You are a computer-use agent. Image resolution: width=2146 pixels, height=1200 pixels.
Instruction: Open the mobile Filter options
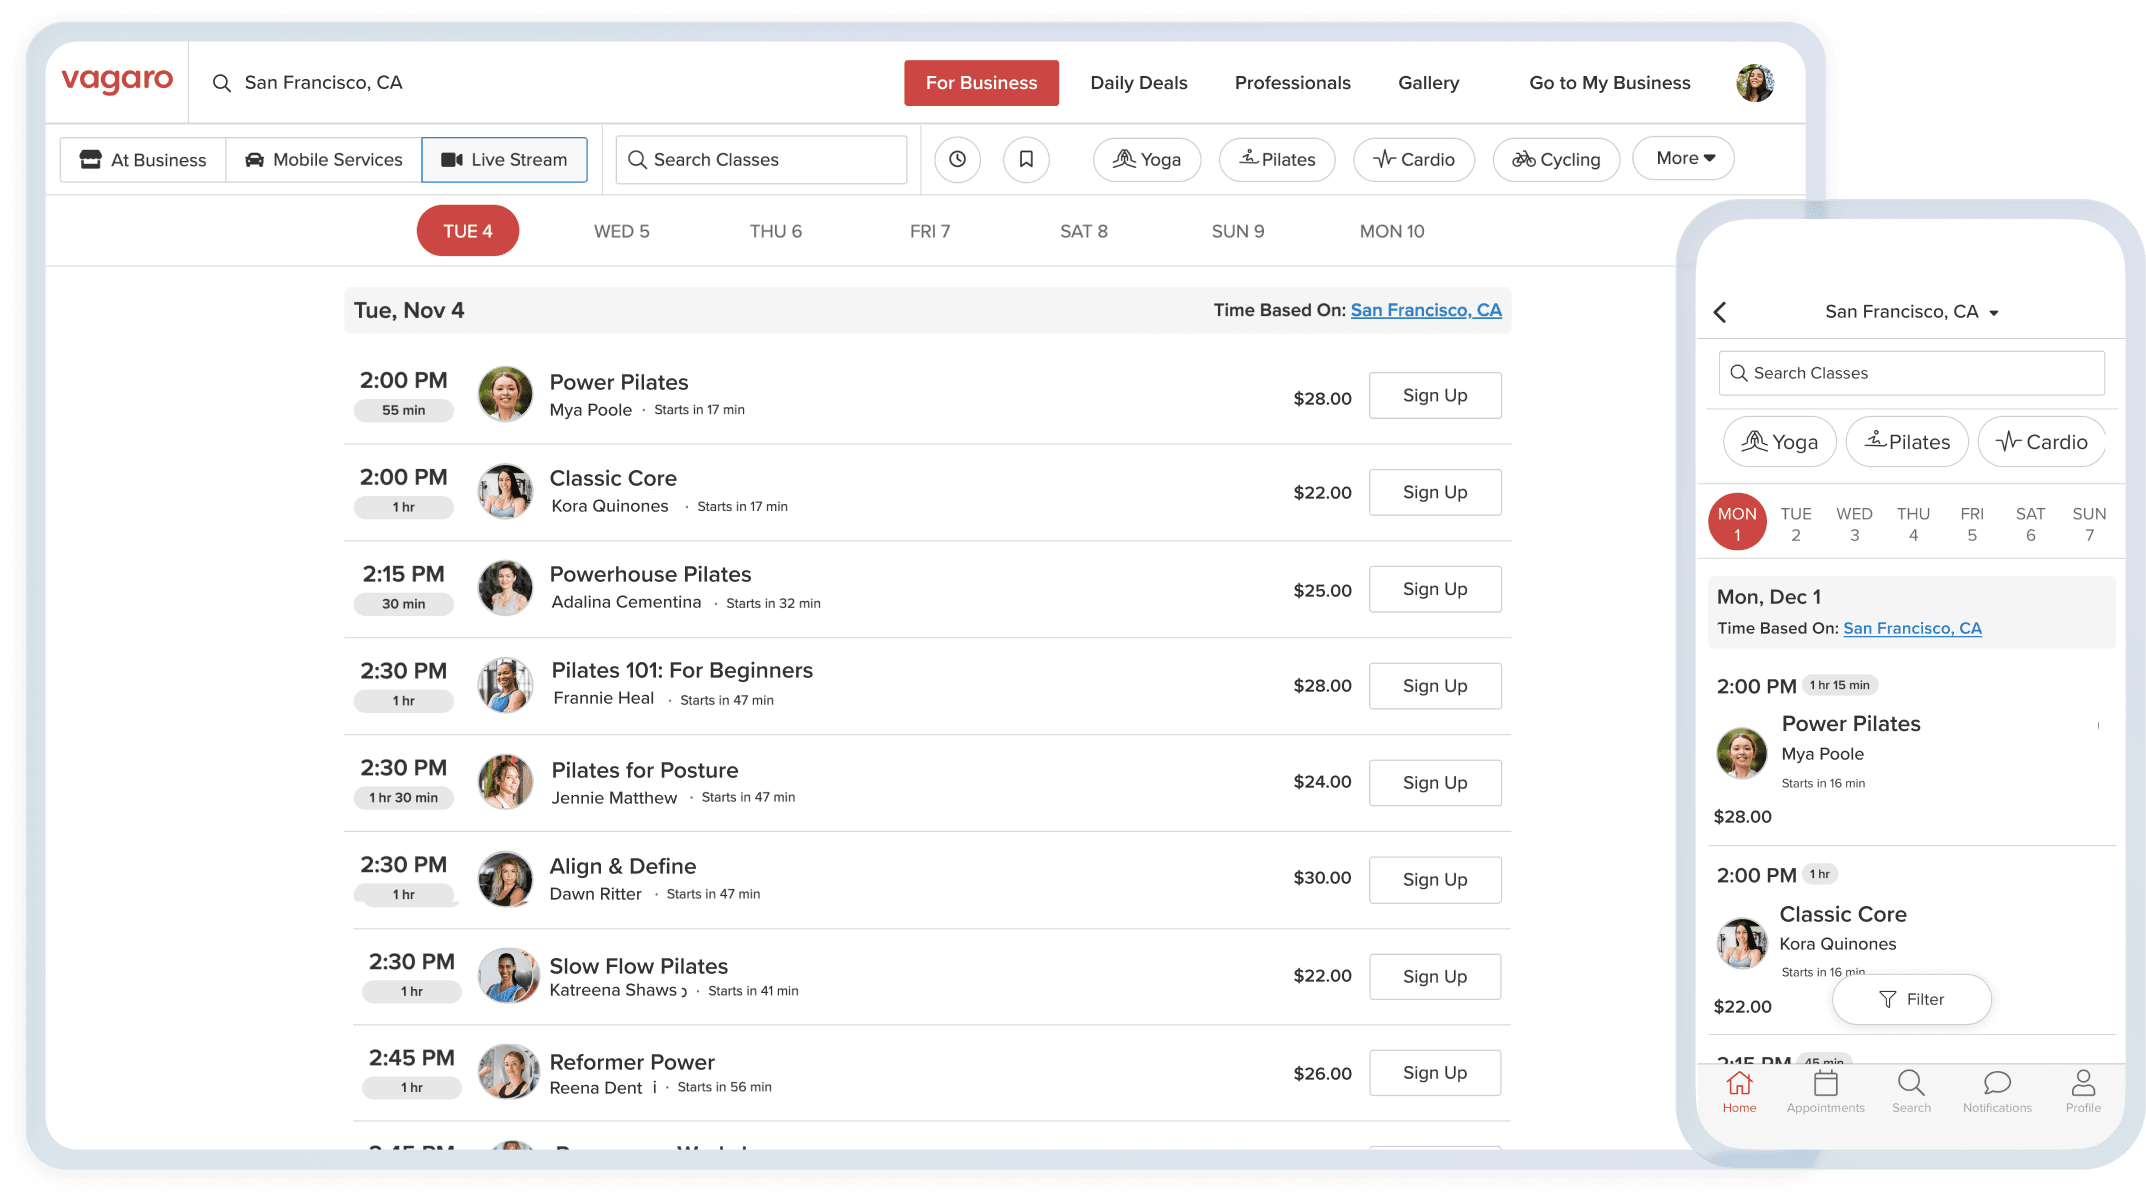tap(1911, 999)
